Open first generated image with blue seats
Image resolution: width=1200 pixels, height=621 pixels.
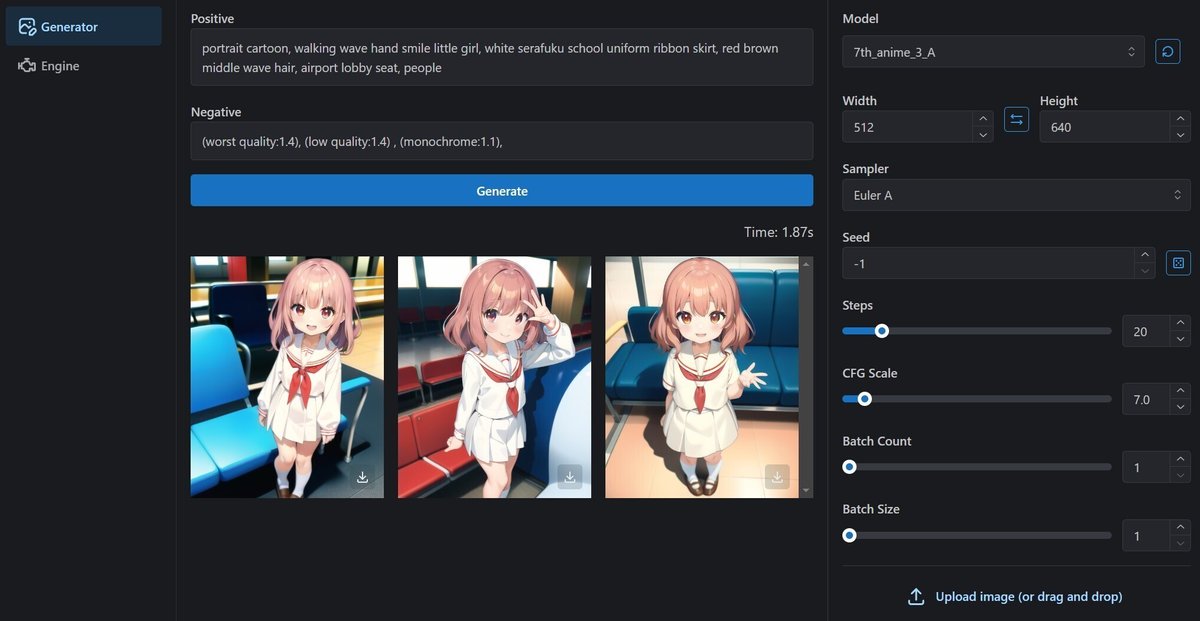287,377
